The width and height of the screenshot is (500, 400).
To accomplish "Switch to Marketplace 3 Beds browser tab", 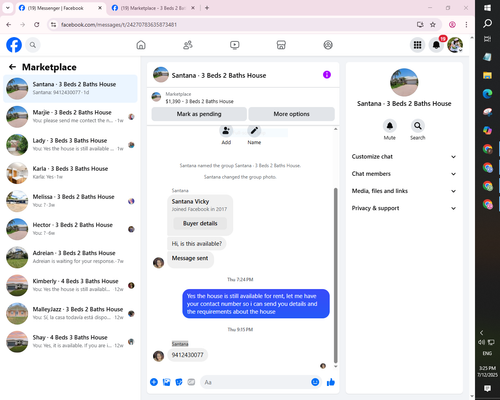I will tap(153, 8).
